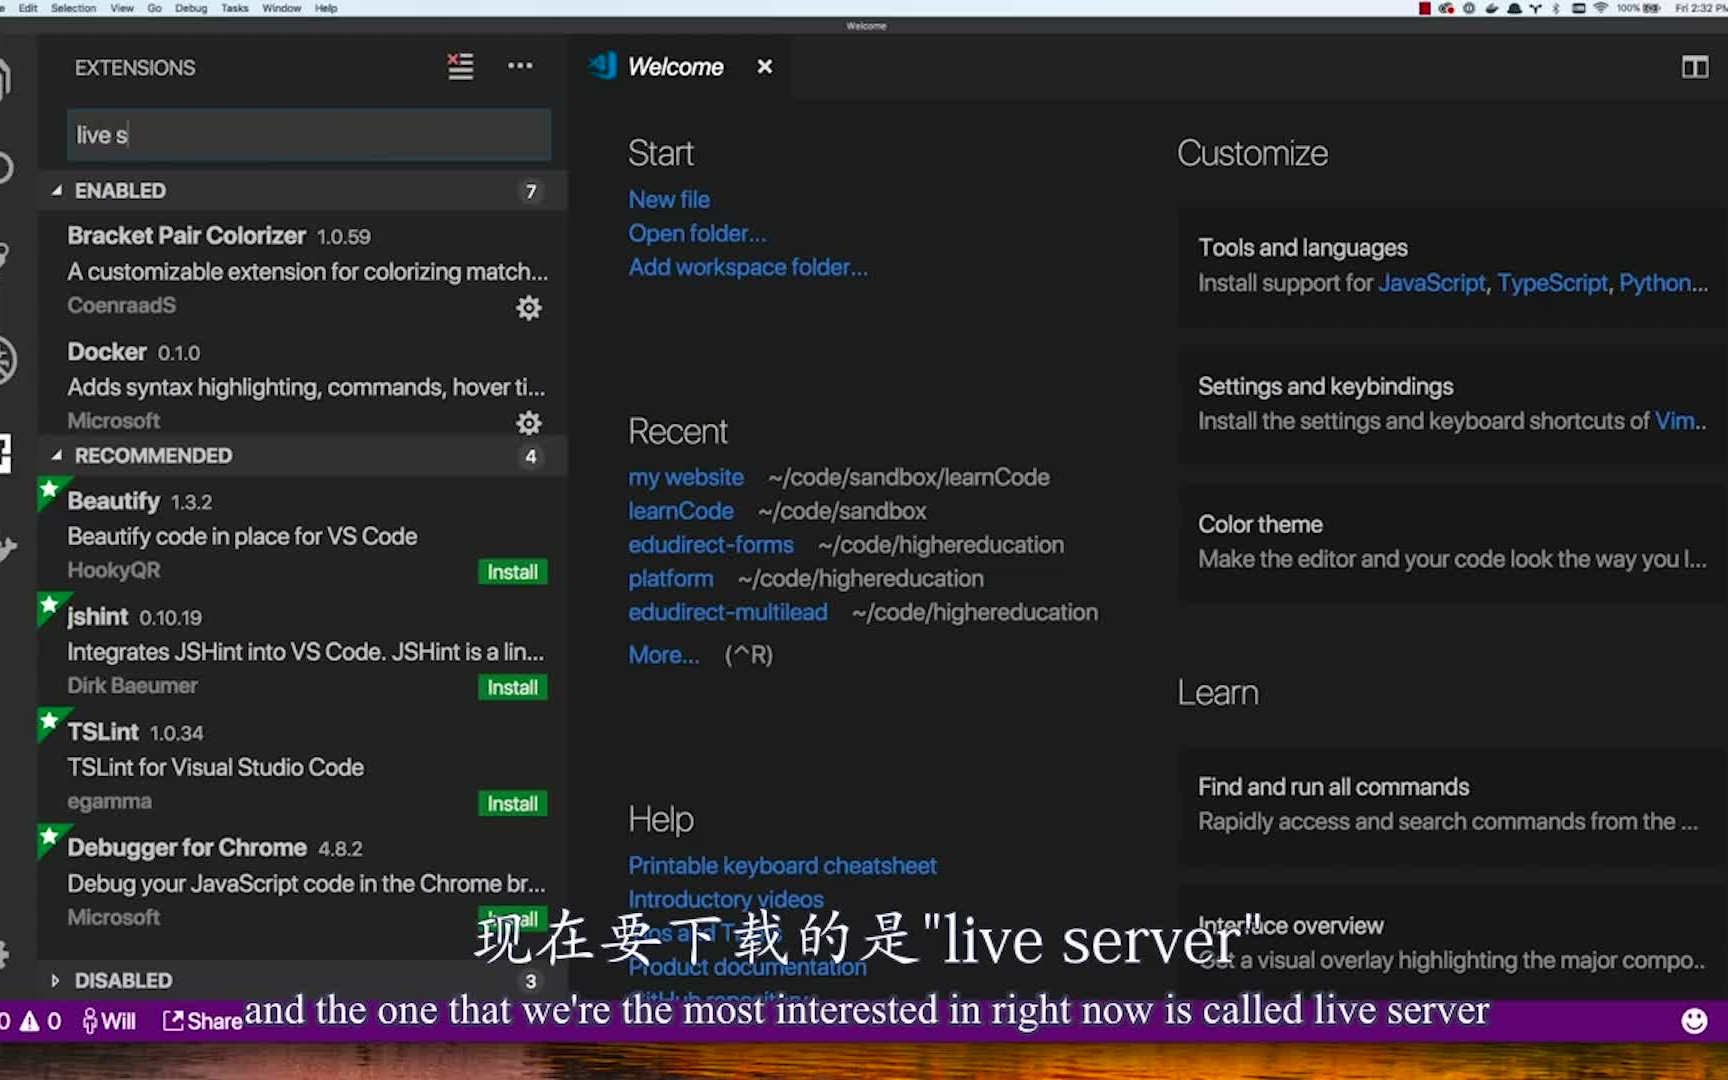Click the TypeScript language support link

pos(1553,283)
